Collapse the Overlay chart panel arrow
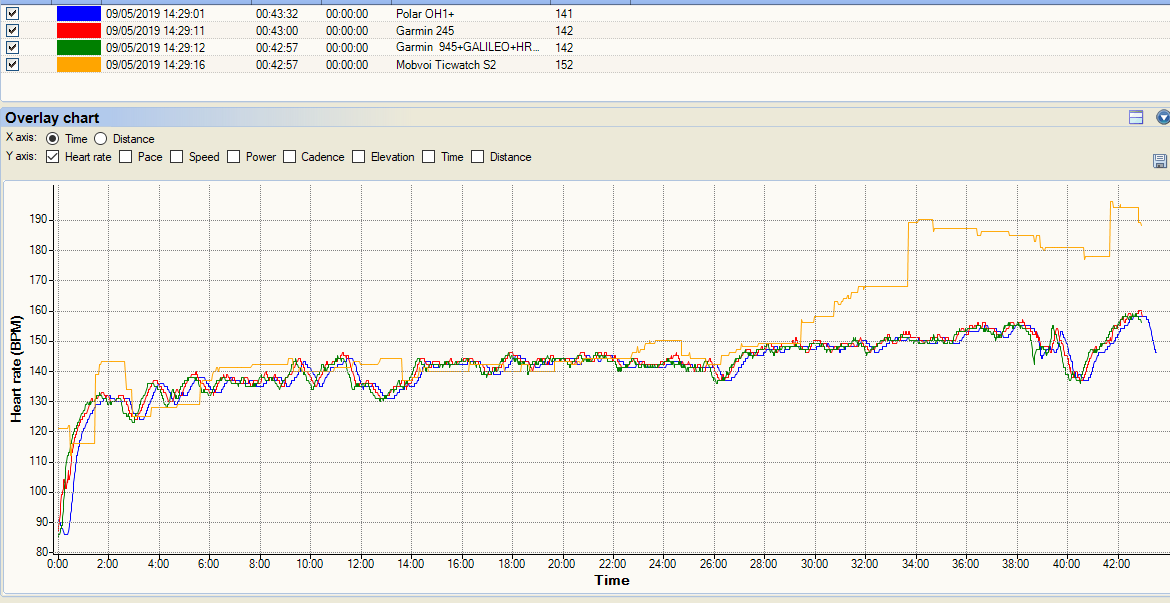The width and height of the screenshot is (1170, 603). tap(1163, 117)
